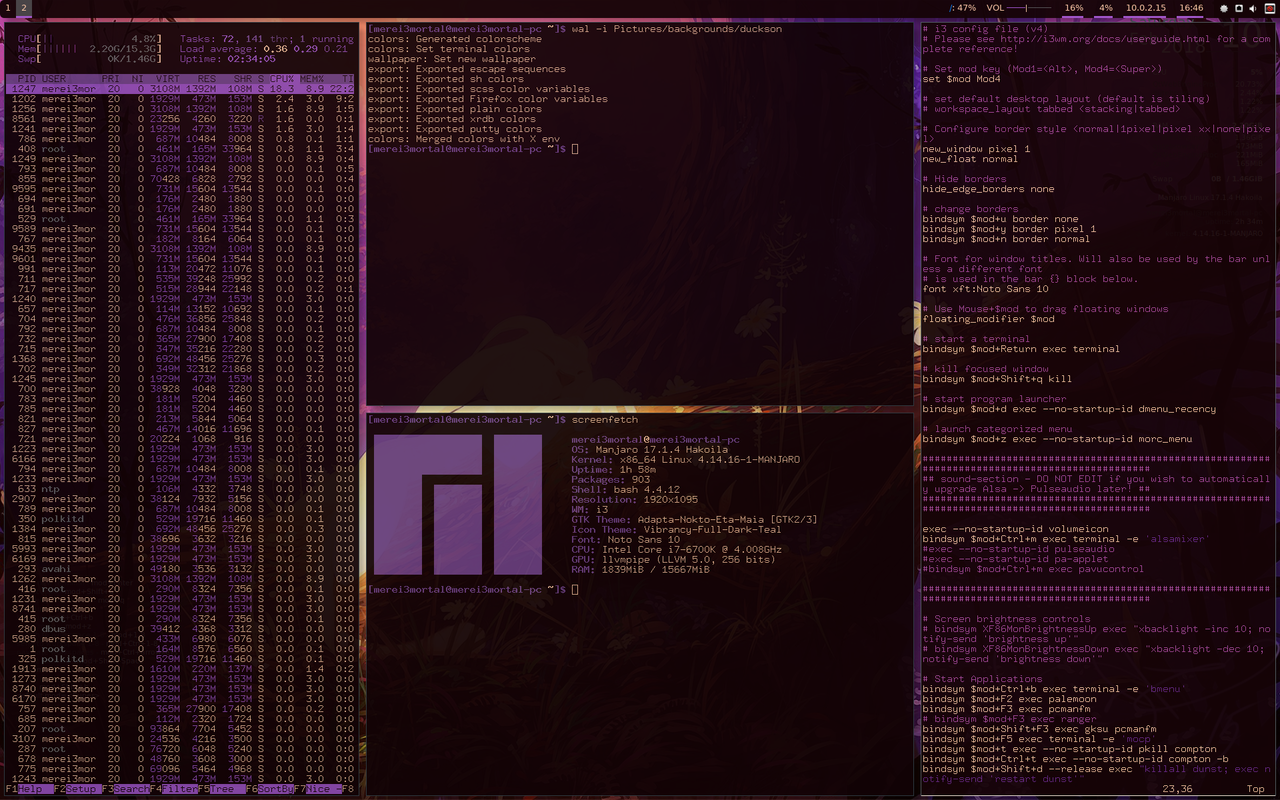Screen dimensions: 1280x800
Task: Open the red screenshot tray icon
Action: click(1269, 8)
